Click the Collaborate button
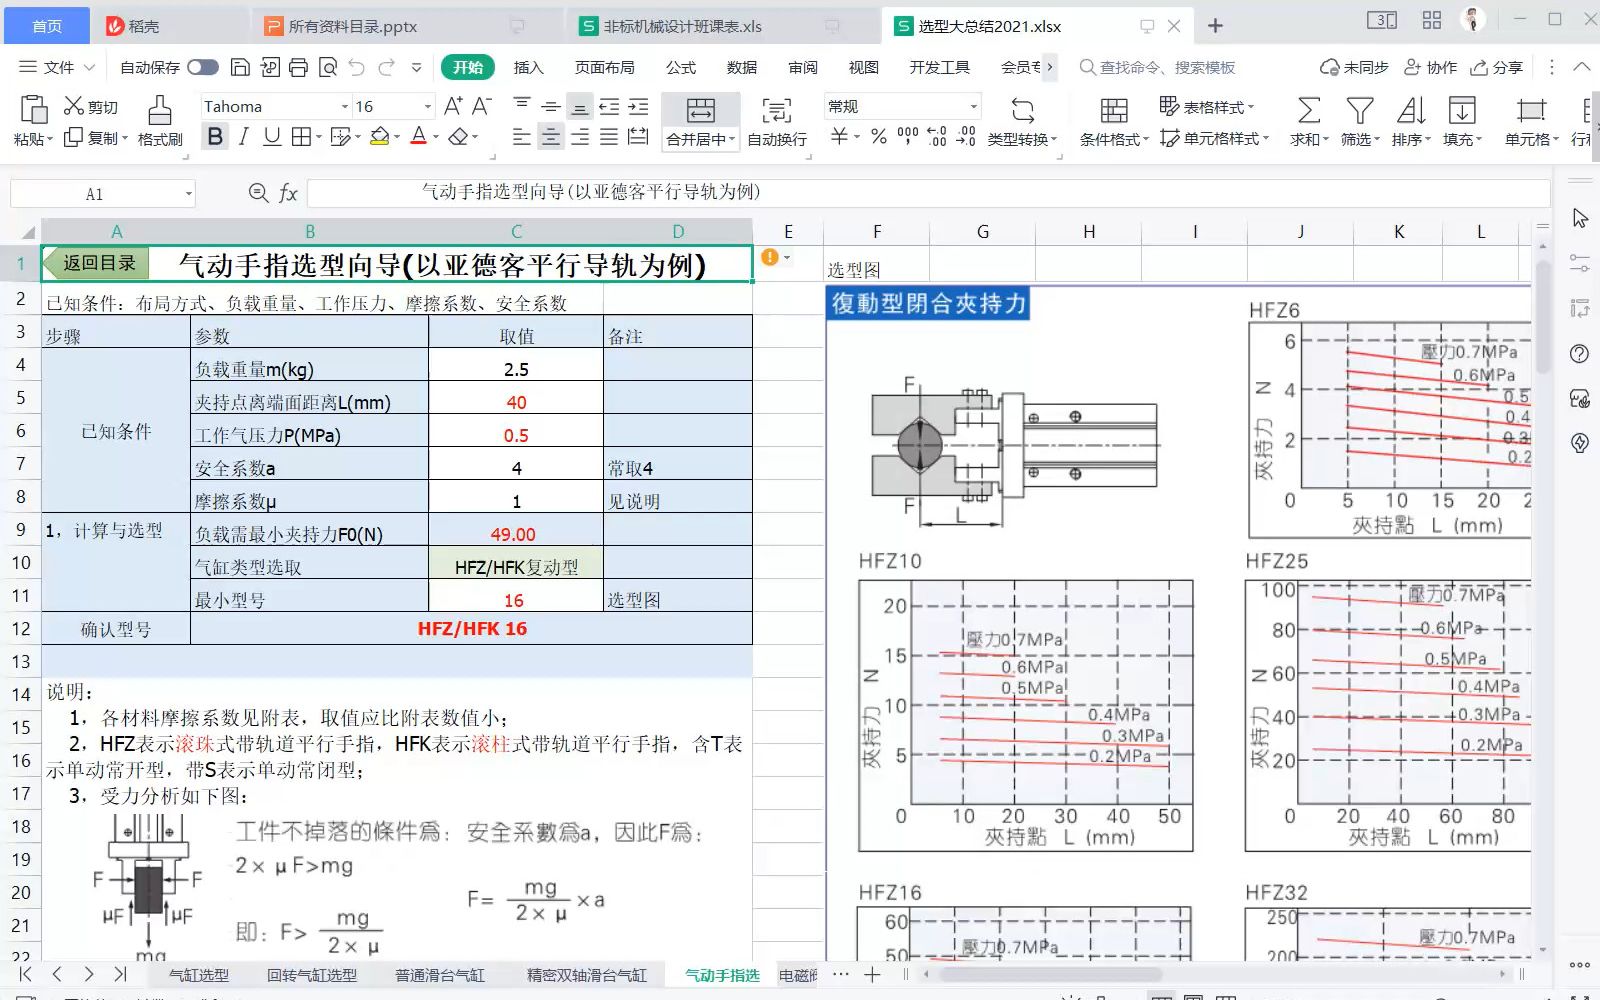This screenshot has width=1600, height=1000. click(x=1430, y=67)
